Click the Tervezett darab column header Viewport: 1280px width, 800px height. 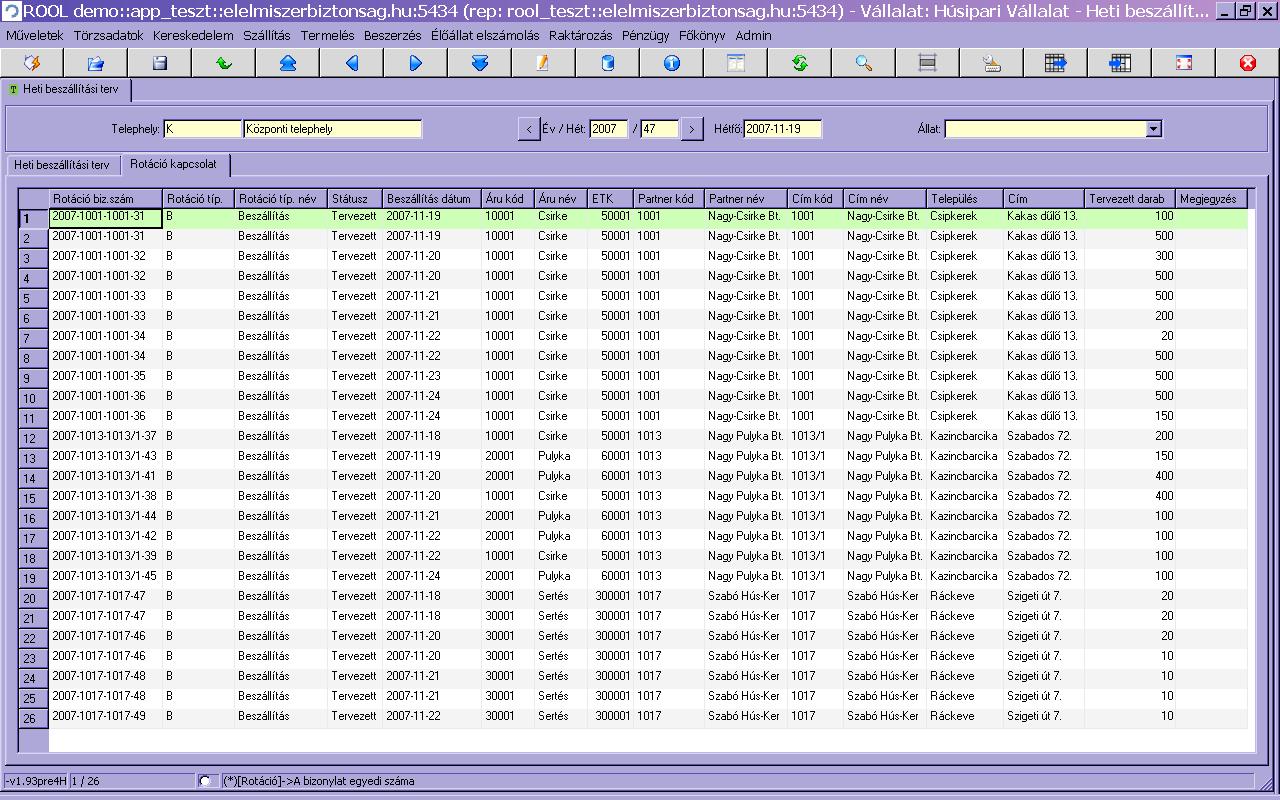pos(1131,199)
